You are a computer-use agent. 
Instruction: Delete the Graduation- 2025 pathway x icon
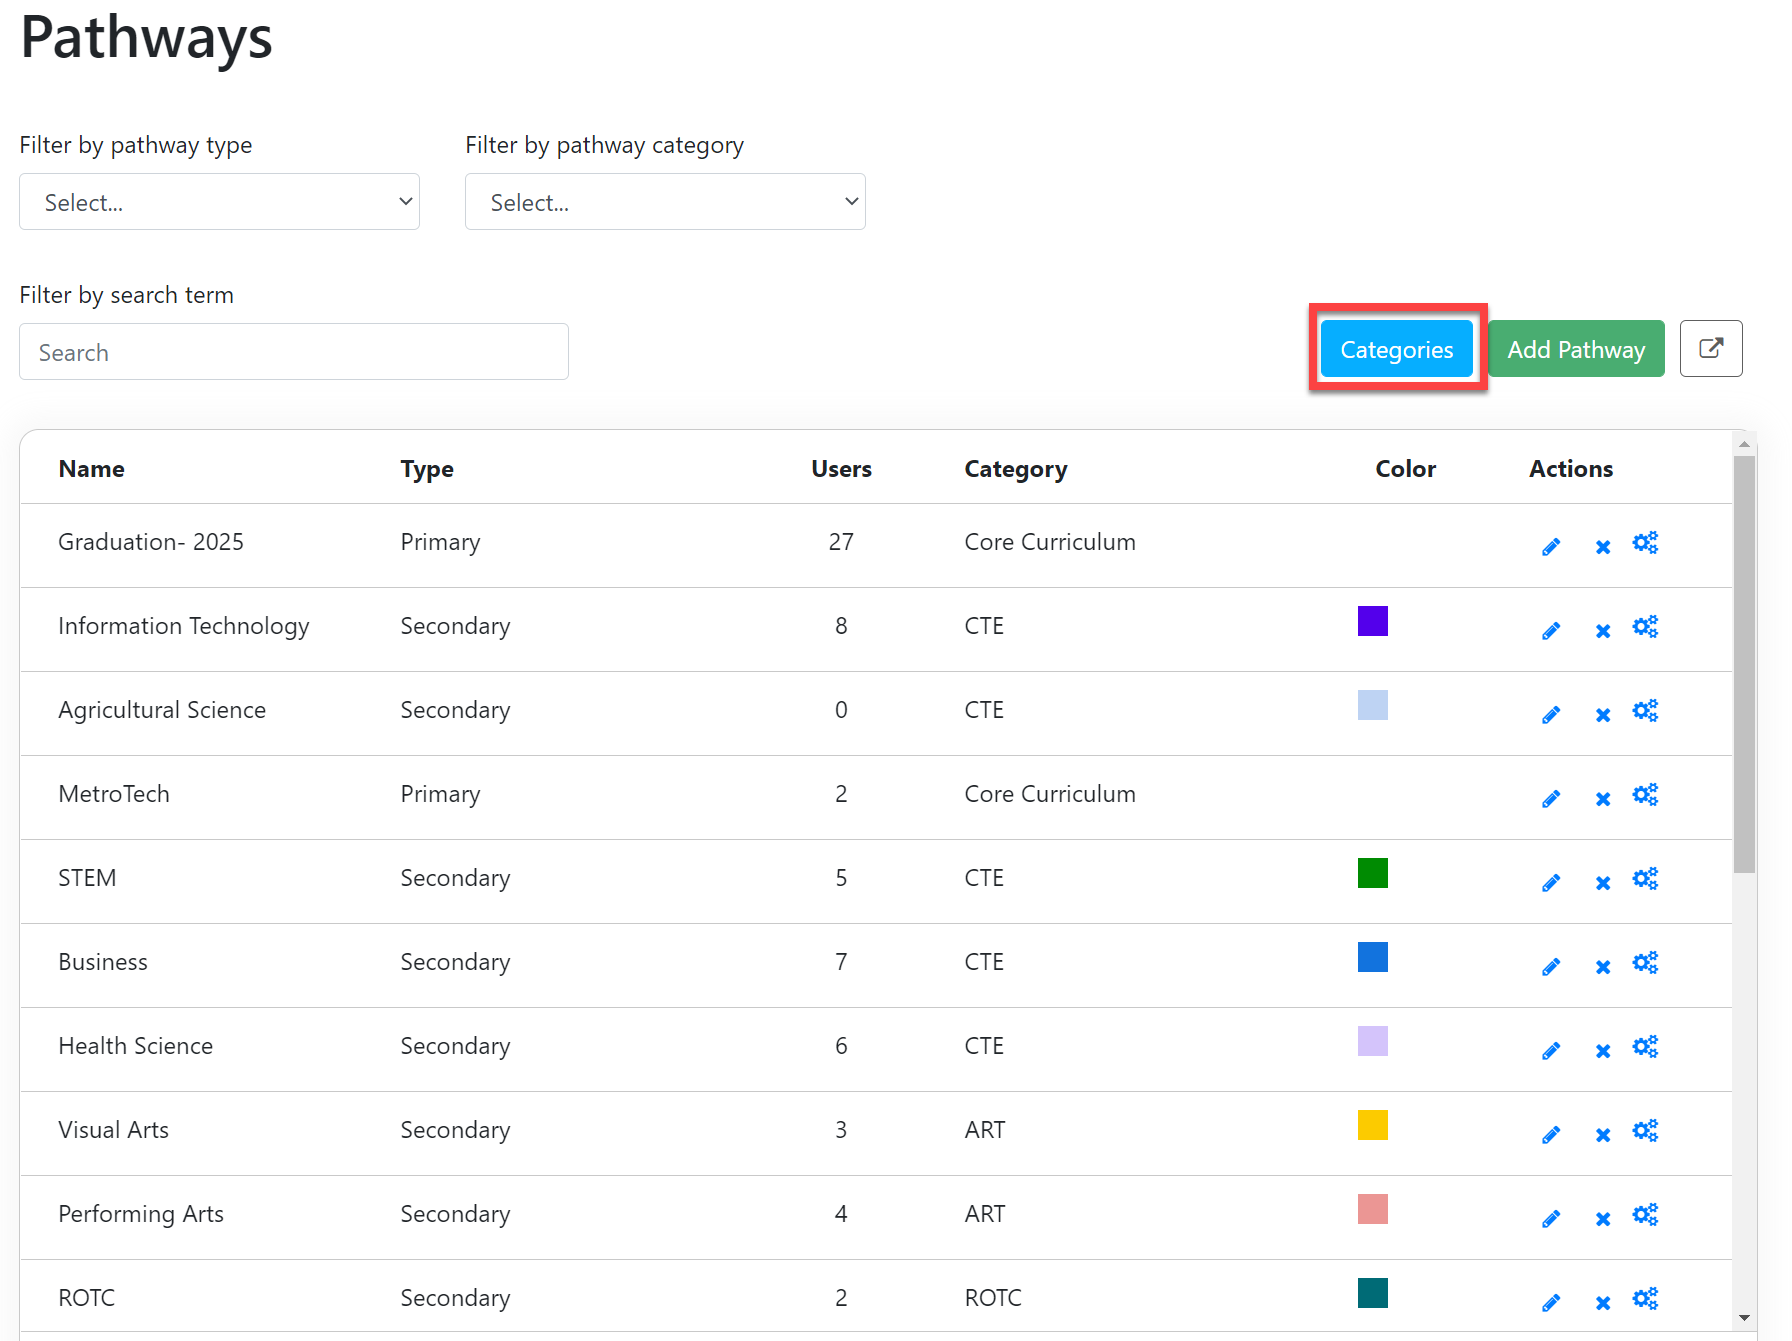tap(1603, 547)
